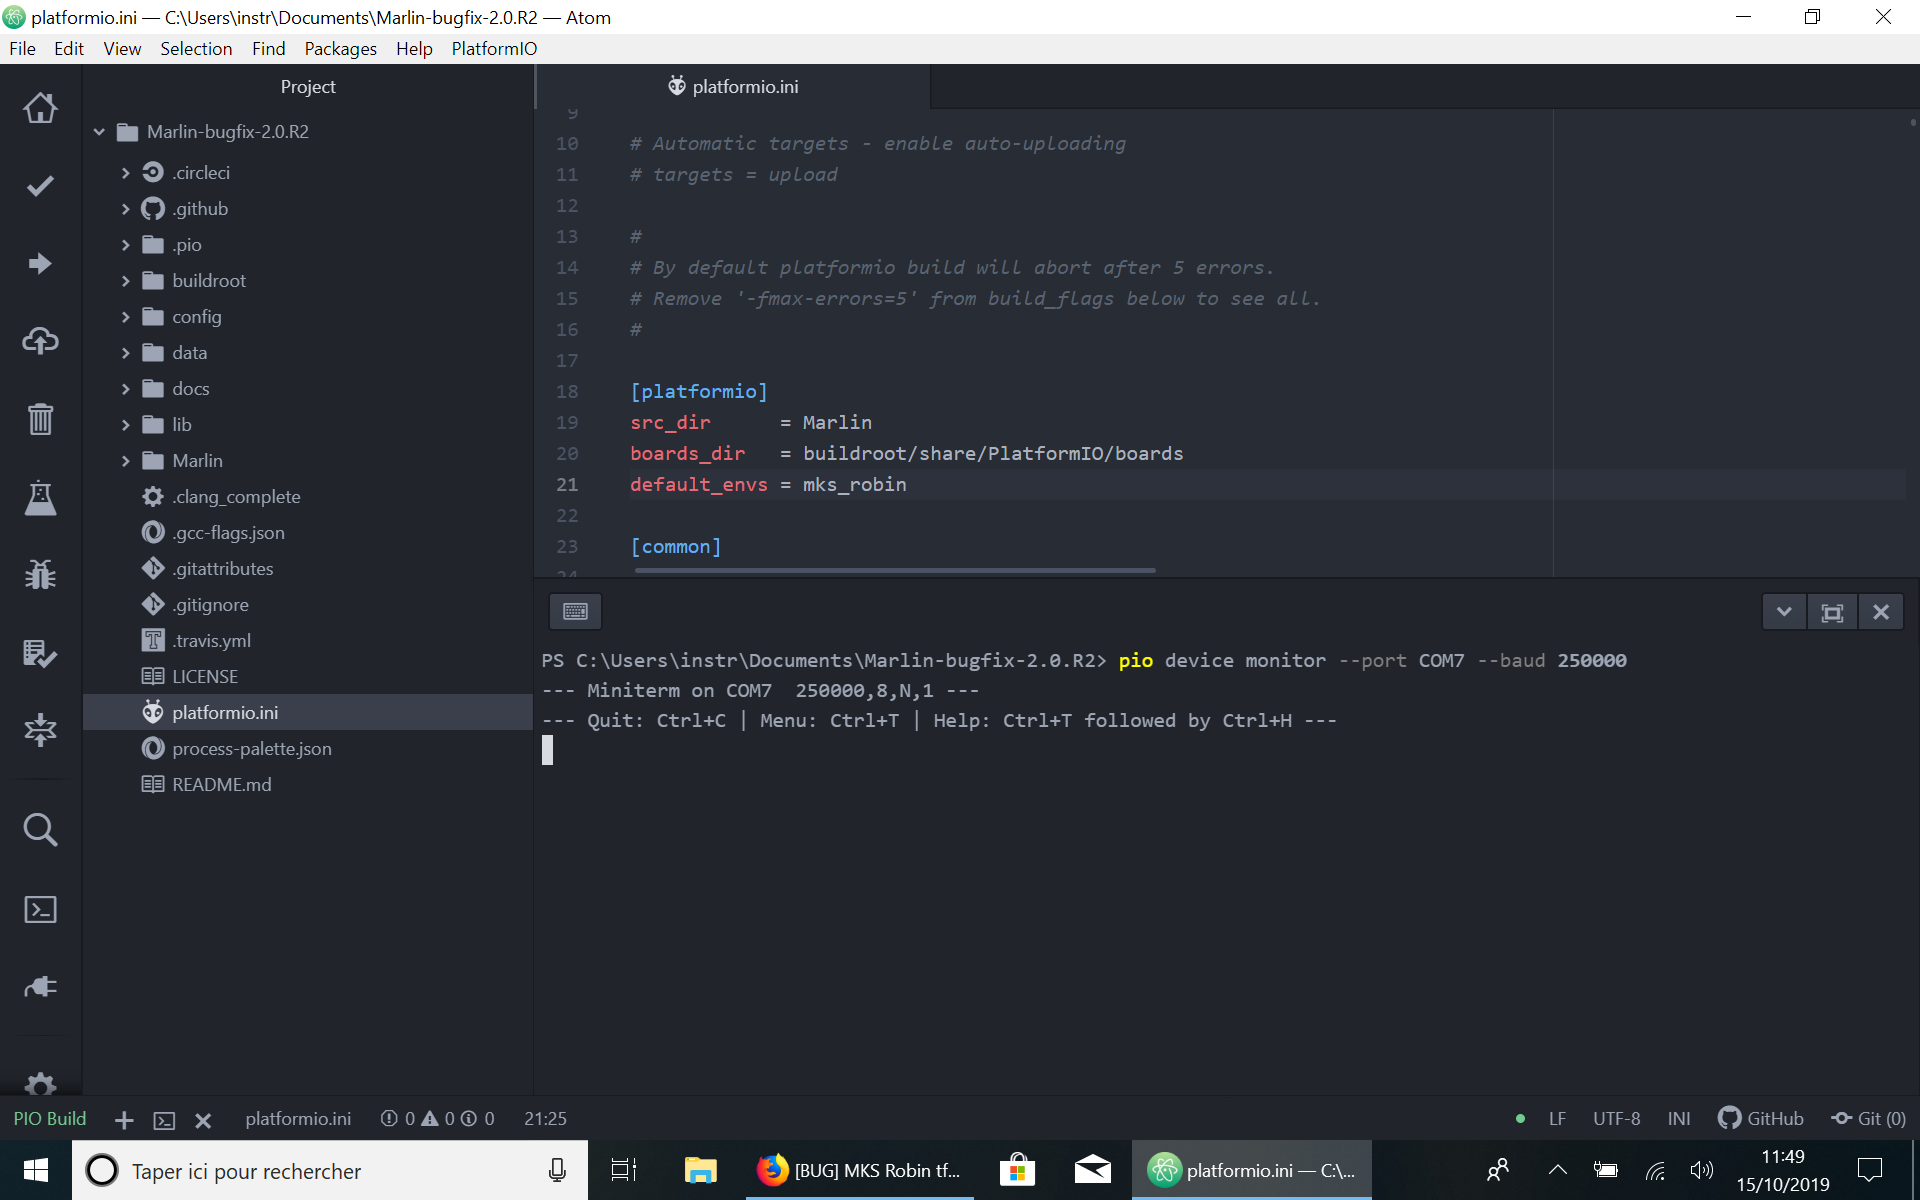Open the PlatformIO Home screen
1920x1200 pixels.
point(40,108)
